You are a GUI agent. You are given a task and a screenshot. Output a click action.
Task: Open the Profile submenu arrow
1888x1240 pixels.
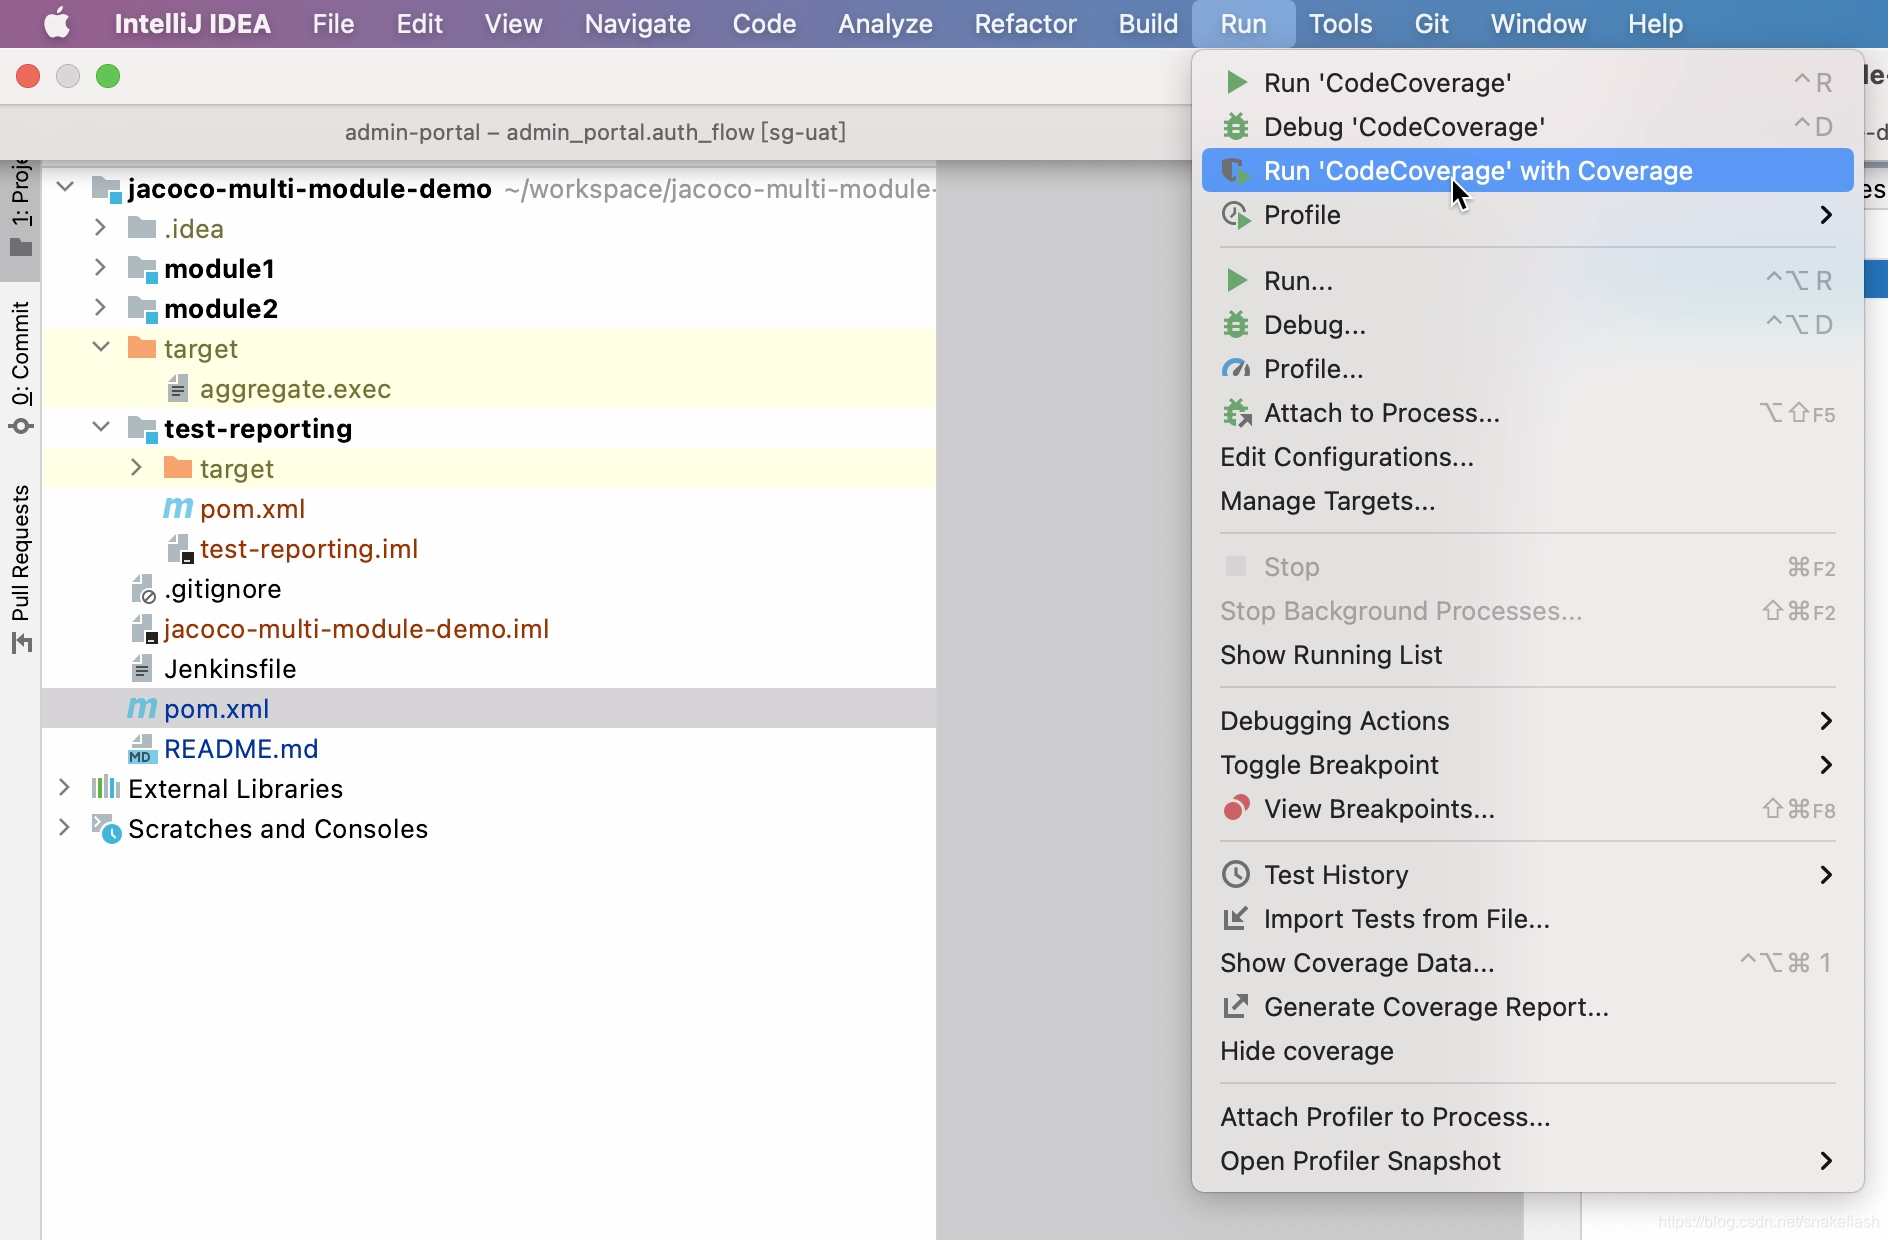1826,215
